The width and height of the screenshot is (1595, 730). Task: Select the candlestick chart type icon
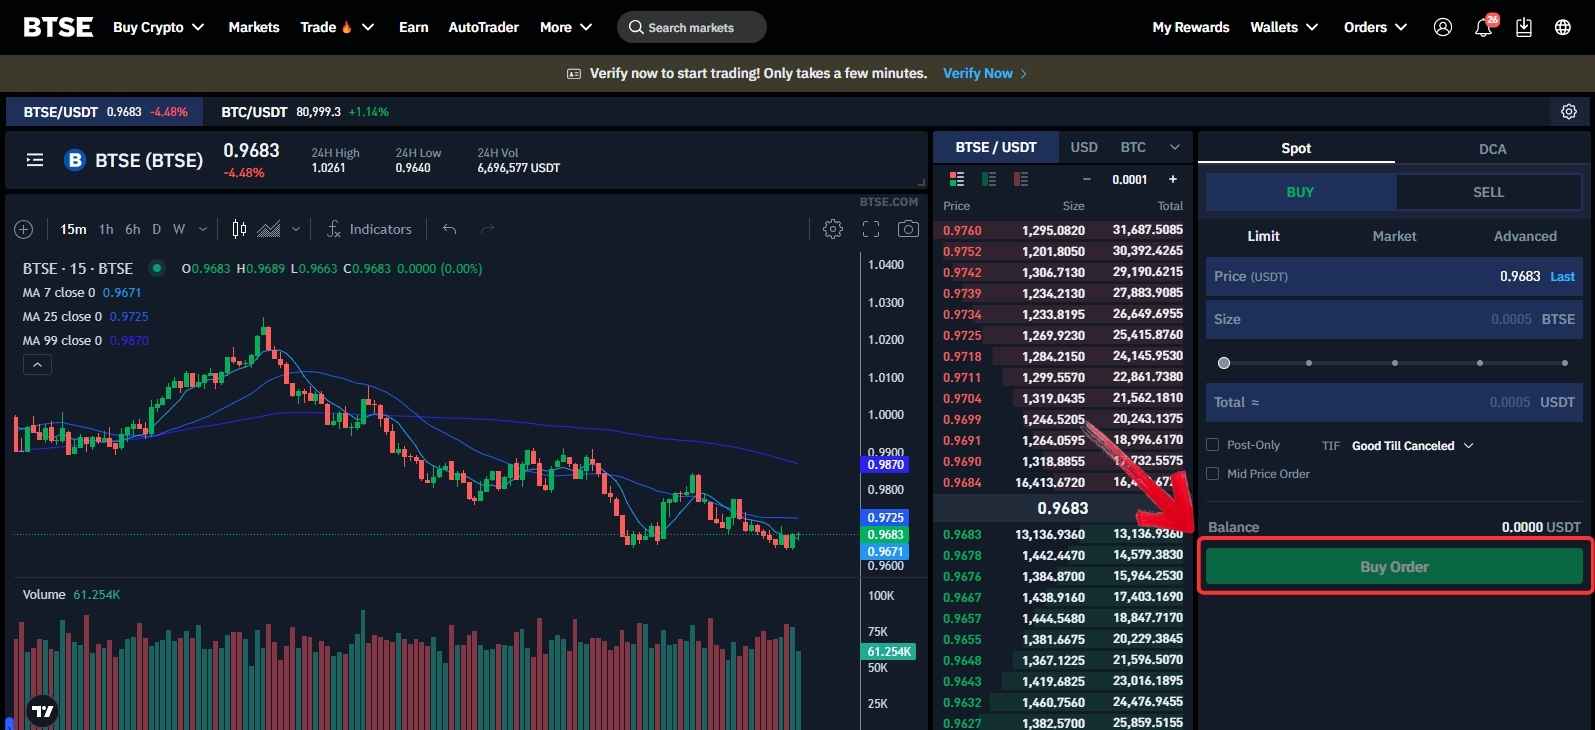pyautogui.click(x=239, y=229)
